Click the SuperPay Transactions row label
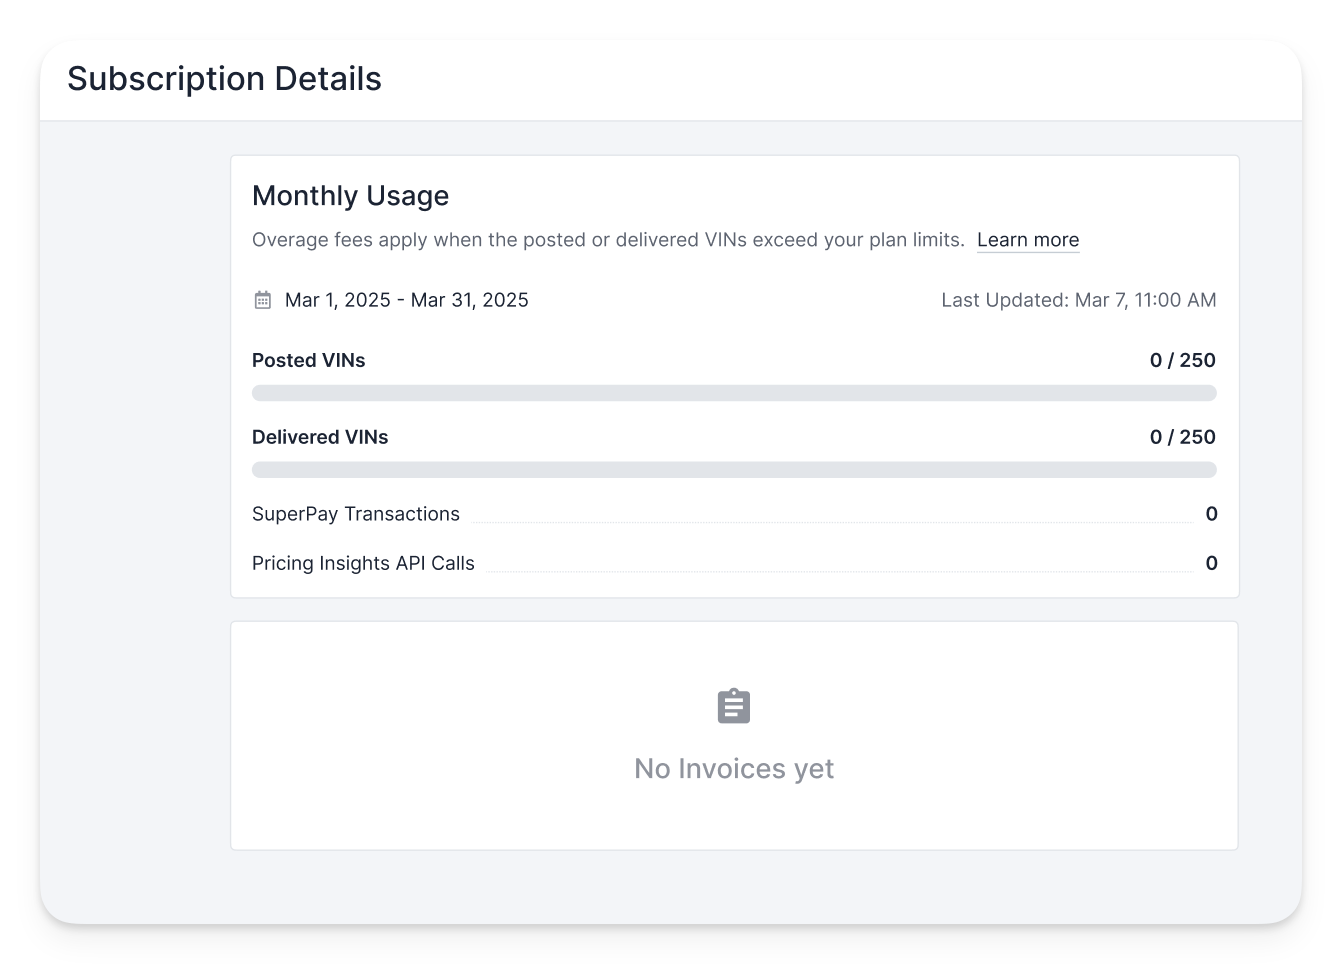Screen dimensions: 1342x964 pos(356,514)
